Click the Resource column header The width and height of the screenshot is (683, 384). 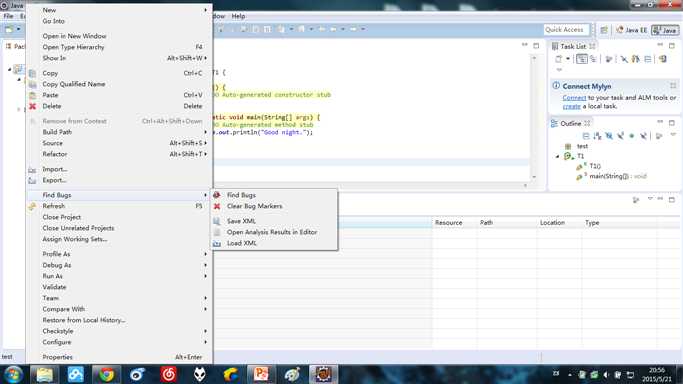tap(448, 222)
